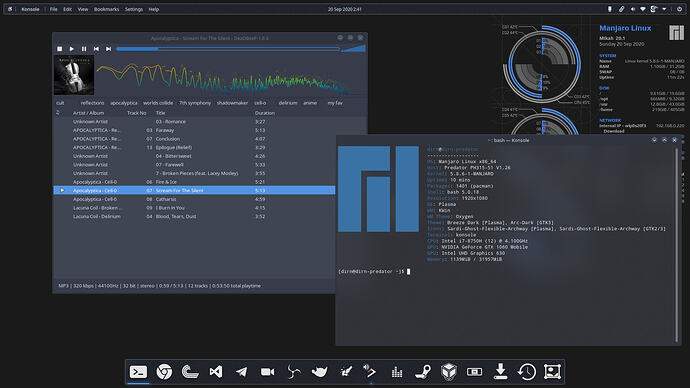
Task: Switch to the 'worlds collide' playlist tab
Action: (x=158, y=103)
